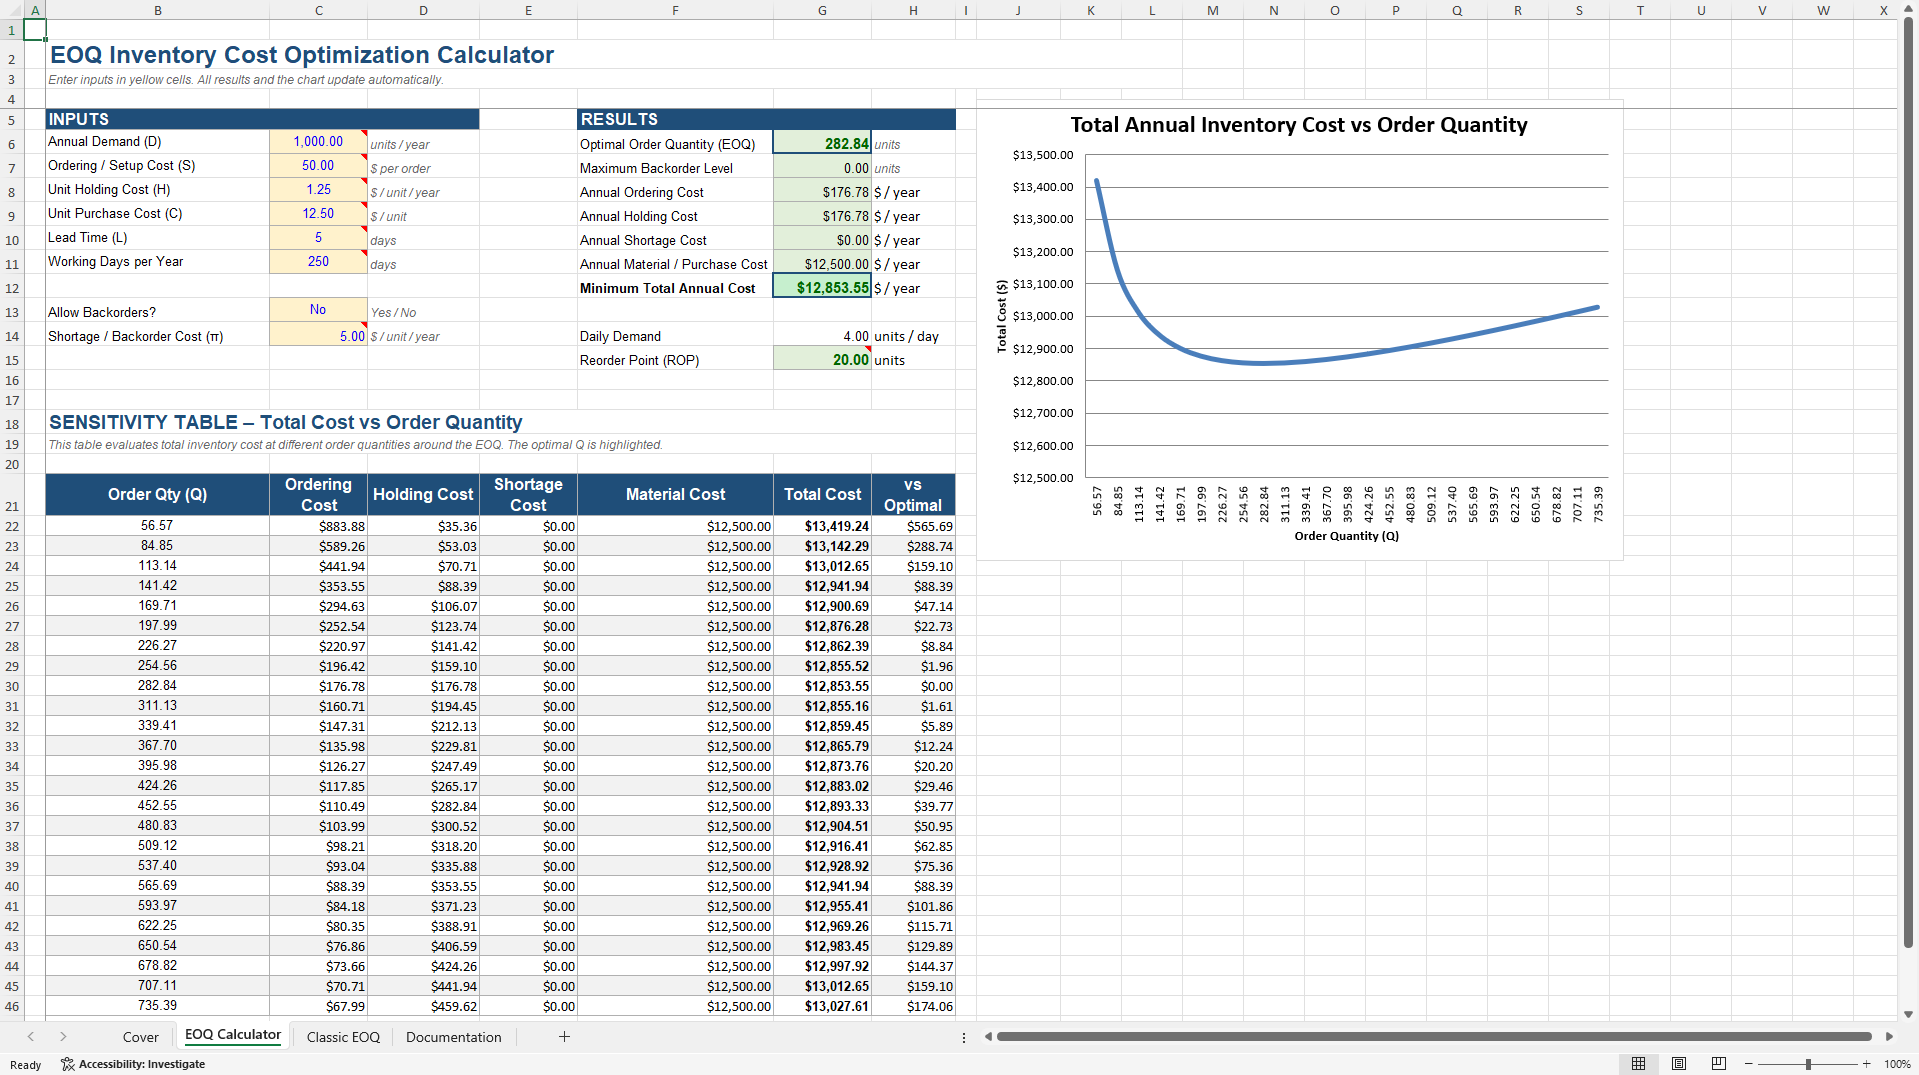Click the horizontal scrollbar thumb

(1434, 1037)
